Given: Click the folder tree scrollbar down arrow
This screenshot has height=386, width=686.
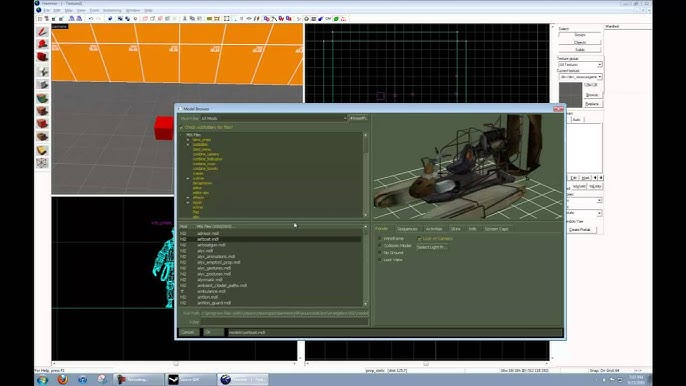Looking at the screenshot, I should pyautogui.click(x=366, y=215).
